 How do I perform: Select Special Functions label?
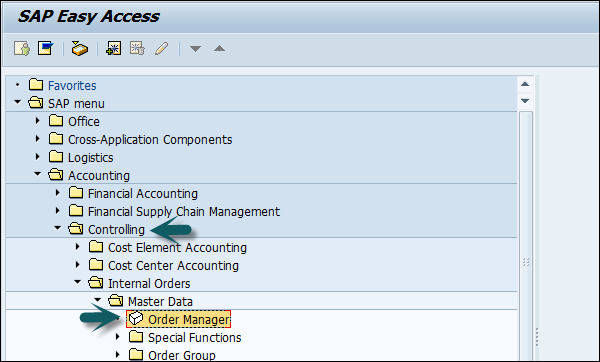[195, 338]
